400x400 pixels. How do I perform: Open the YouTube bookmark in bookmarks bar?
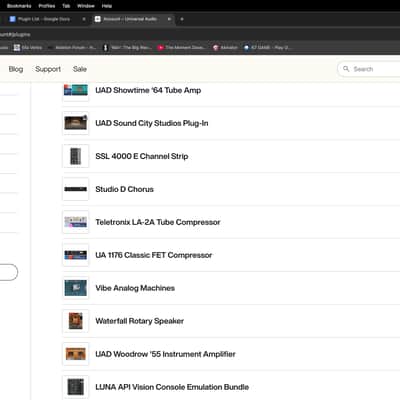(x=182, y=48)
